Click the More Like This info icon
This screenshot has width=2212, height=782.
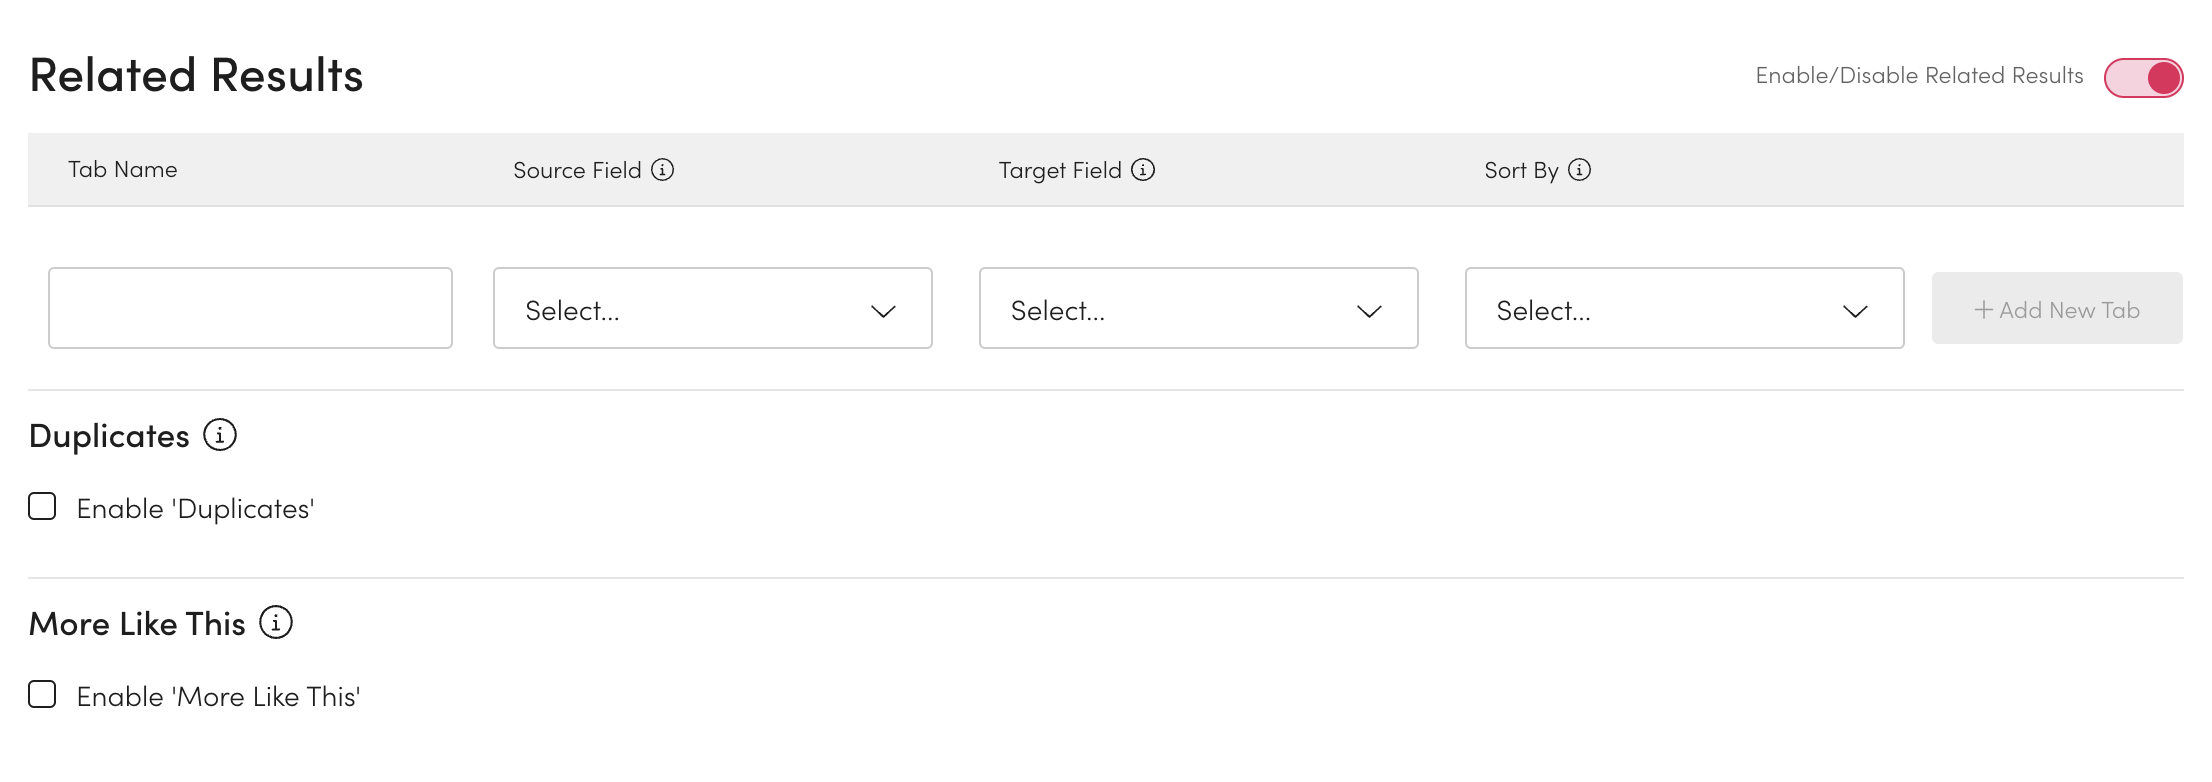[276, 622]
